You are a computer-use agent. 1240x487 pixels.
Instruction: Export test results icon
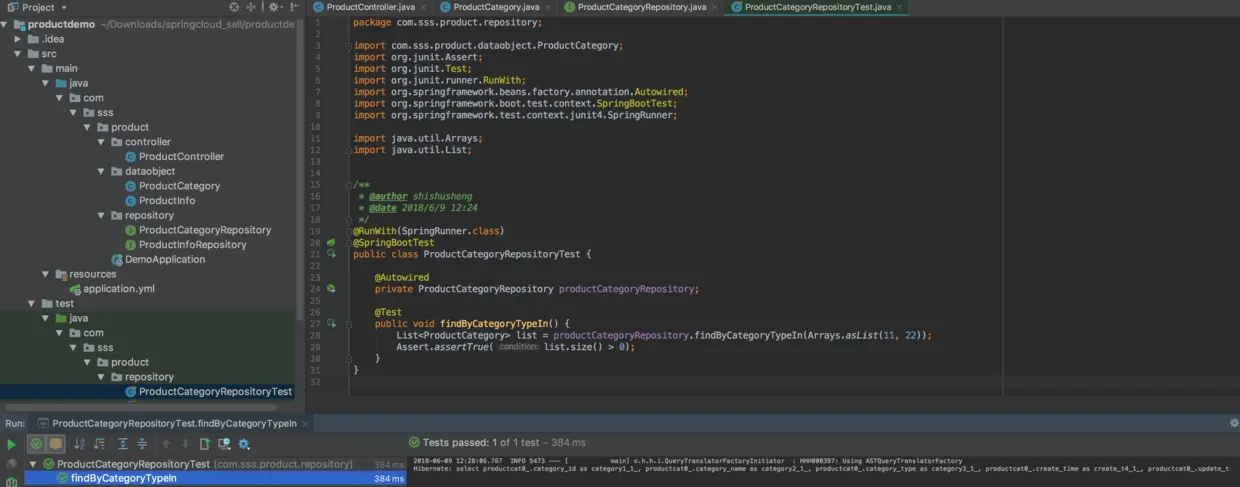coord(205,444)
